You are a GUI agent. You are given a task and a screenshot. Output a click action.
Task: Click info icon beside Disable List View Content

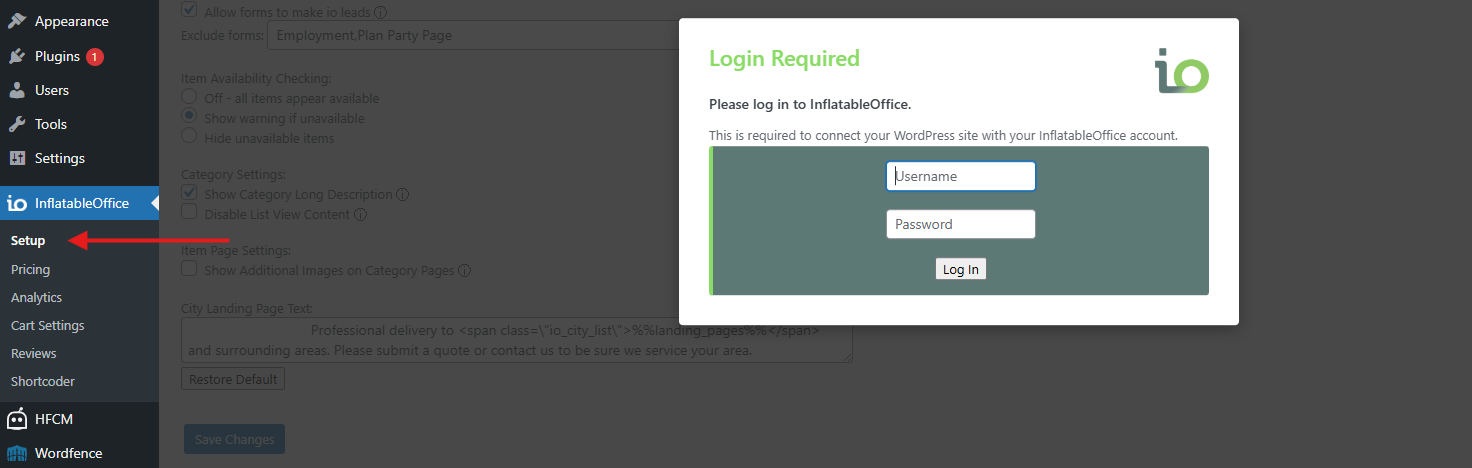[360, 214]
